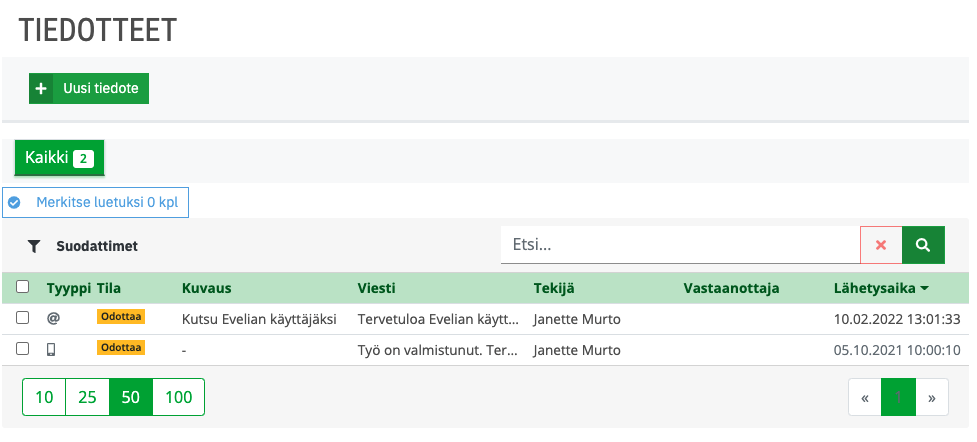Click the mobile phone type icon
Image resolution: width=977 pixels, height=442 pixels.
tap(52, 350)
